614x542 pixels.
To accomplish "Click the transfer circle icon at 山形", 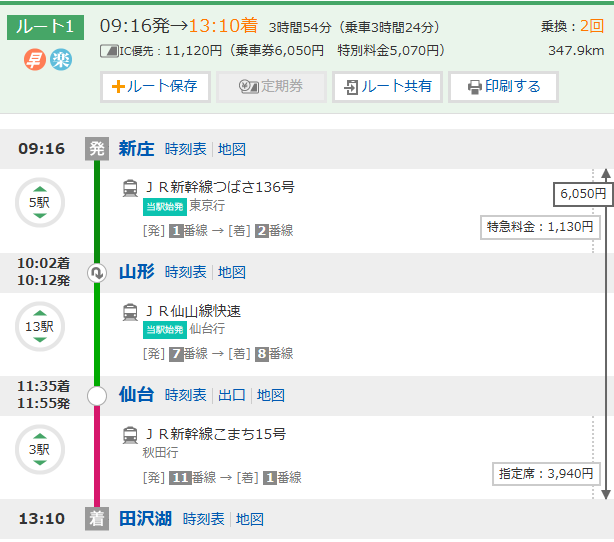I will point(97,272).
